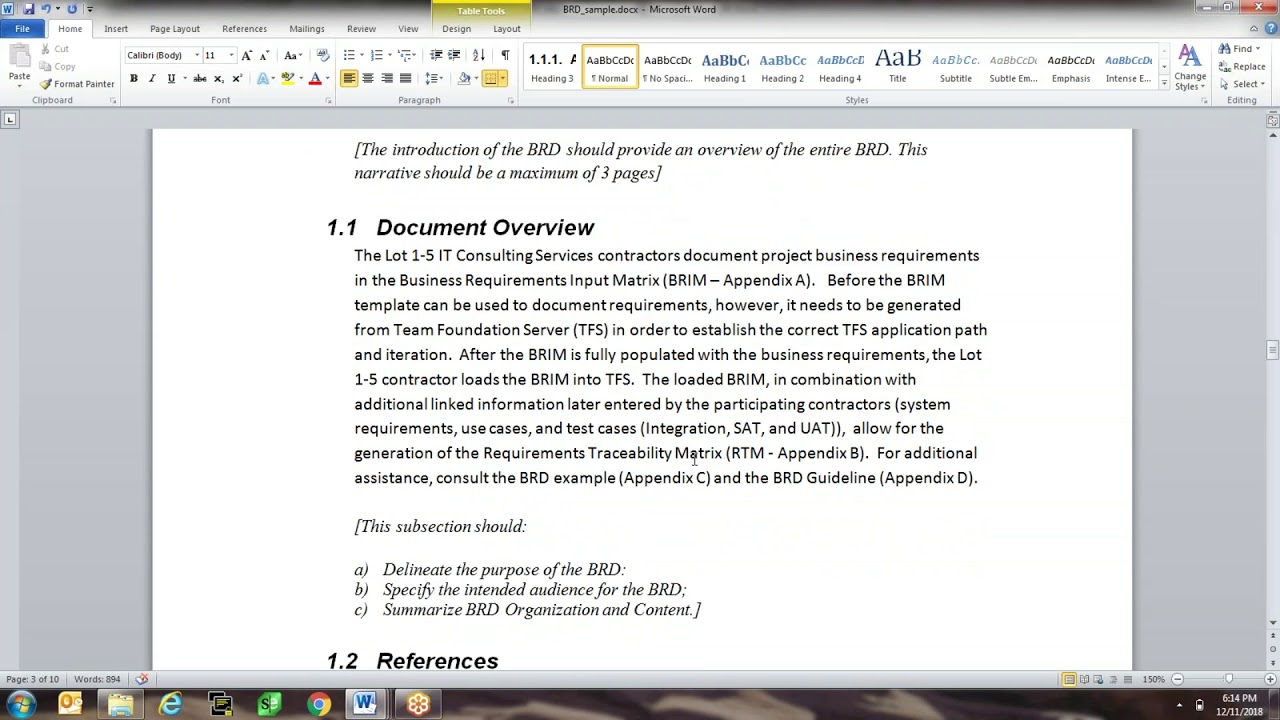Apply No Spacing style
The image size is (1280, 720).
click(667, 67)
